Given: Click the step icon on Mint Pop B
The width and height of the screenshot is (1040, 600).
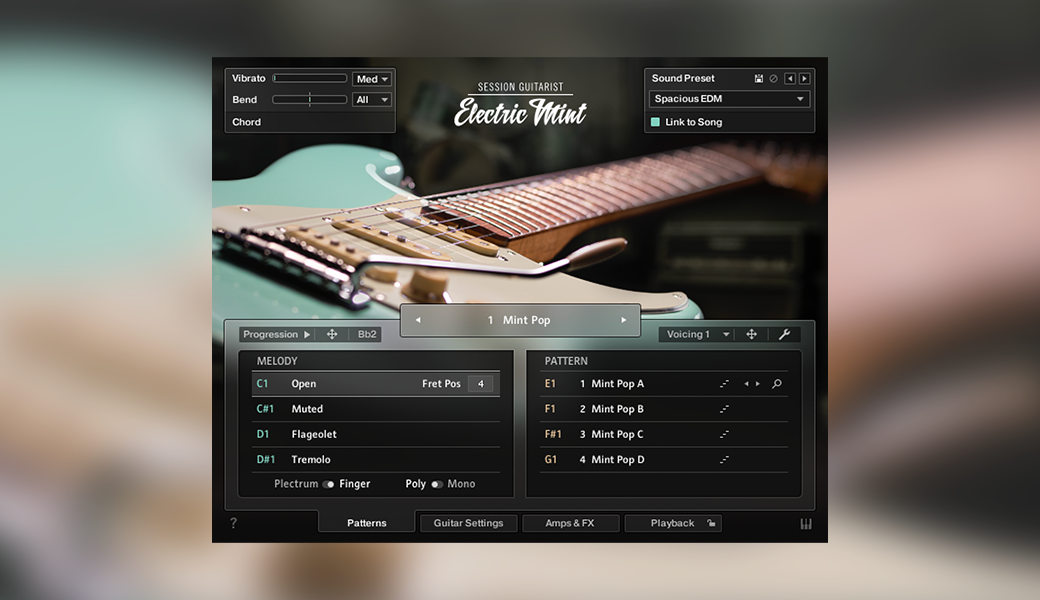Looking at the screenshot, I should click(724, 409).
